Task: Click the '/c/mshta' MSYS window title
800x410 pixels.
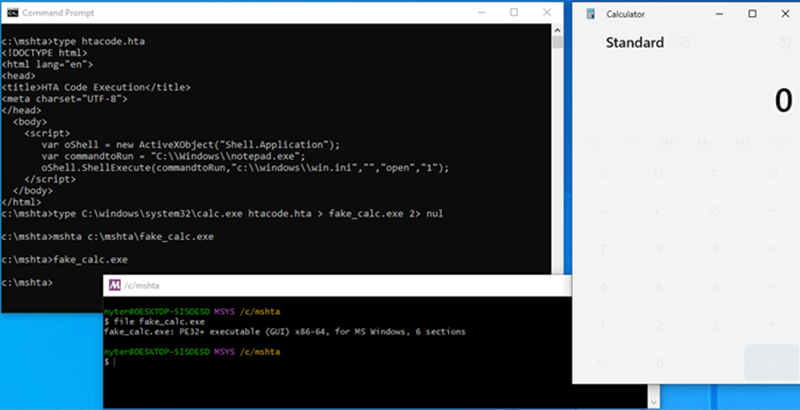Action: (x=142, y=286)
